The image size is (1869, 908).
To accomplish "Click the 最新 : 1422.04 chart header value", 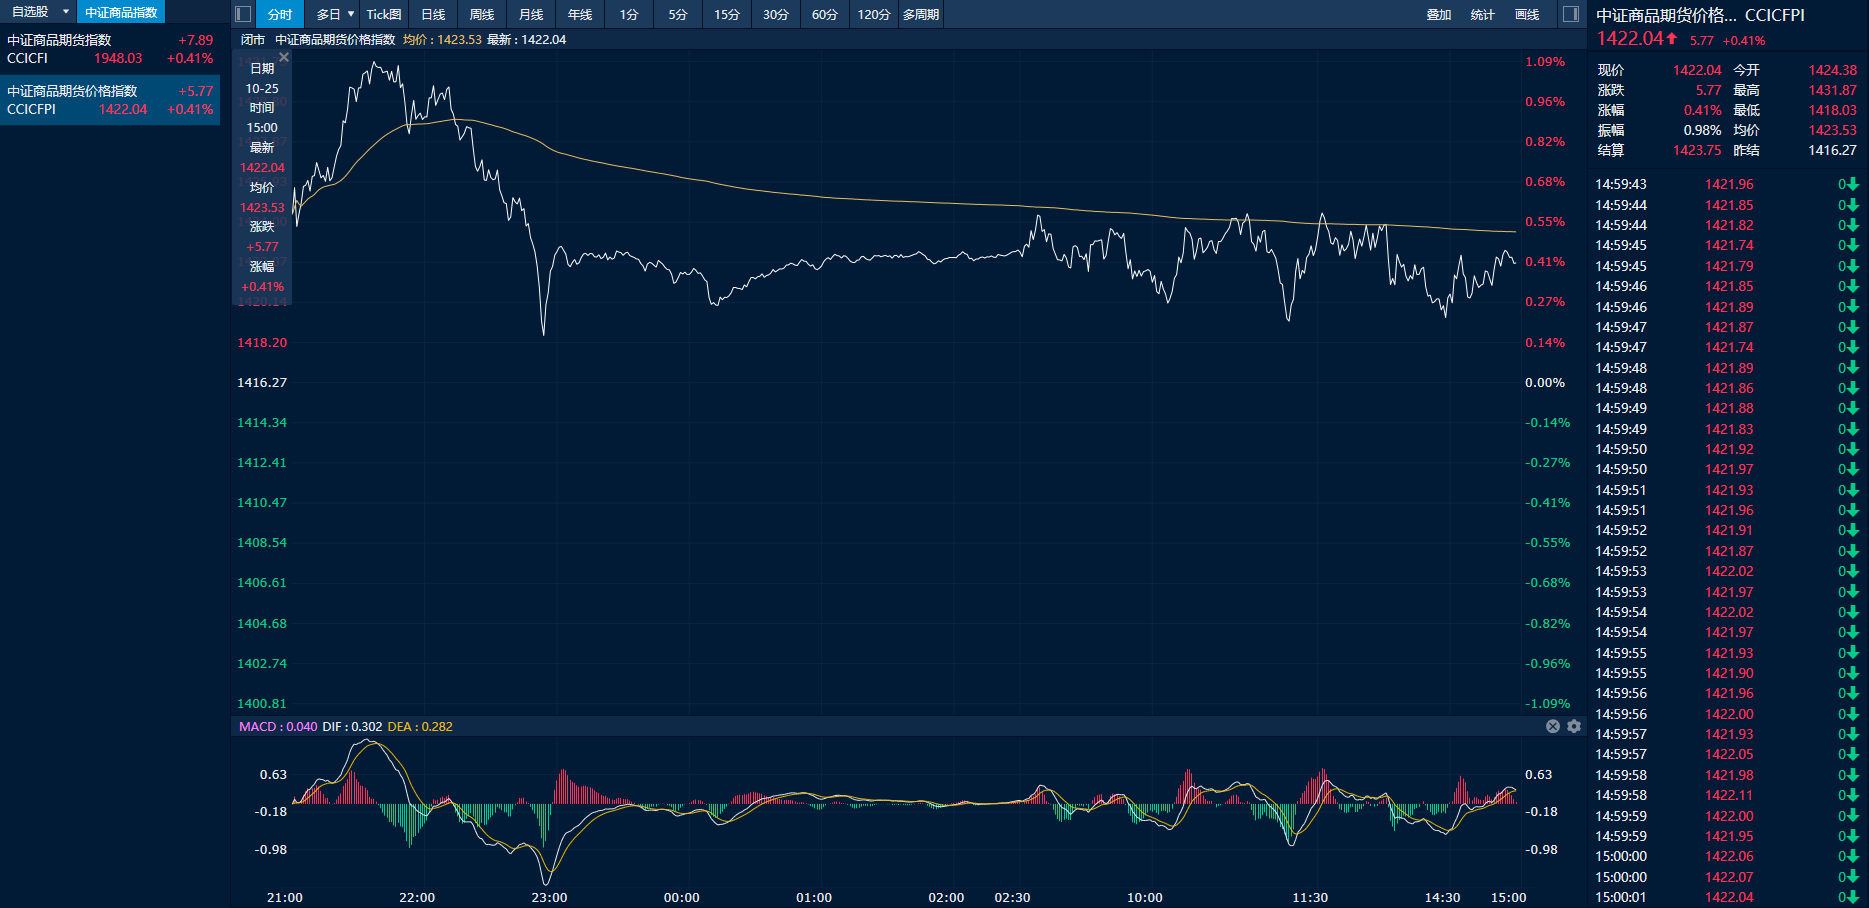I will pos(527,39).
